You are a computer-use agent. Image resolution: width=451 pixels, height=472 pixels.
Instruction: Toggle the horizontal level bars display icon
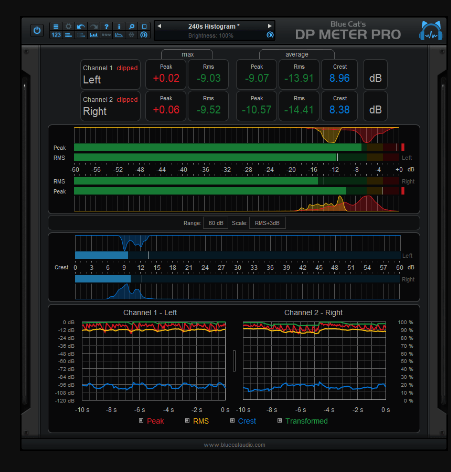tap(68, 35)
